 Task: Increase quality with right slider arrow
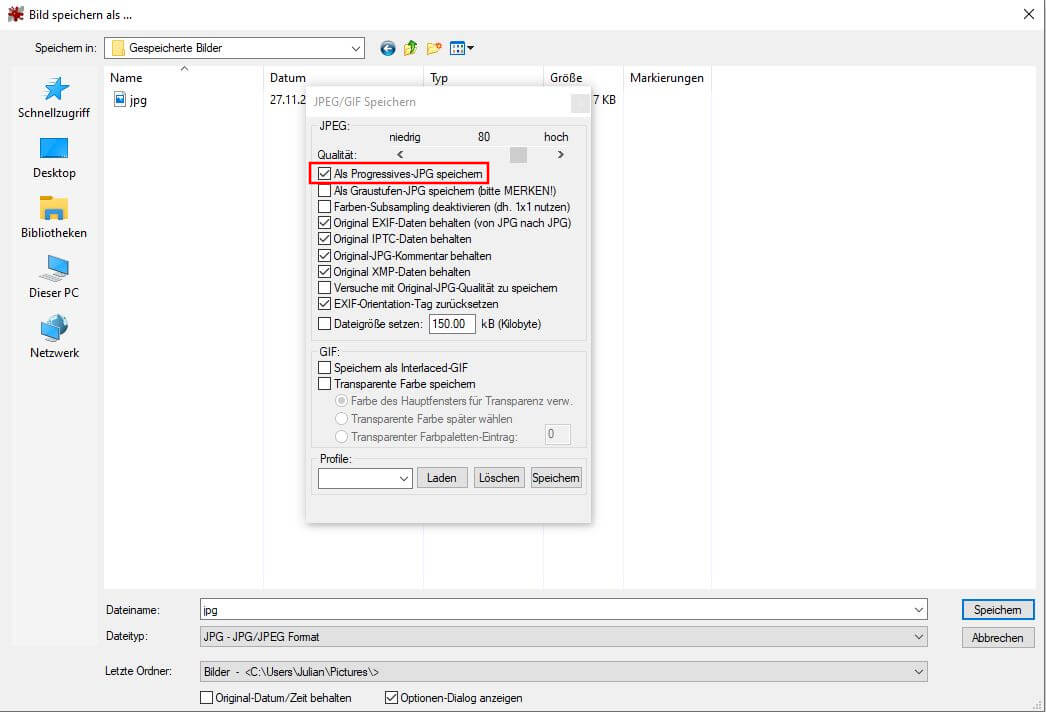561,155
